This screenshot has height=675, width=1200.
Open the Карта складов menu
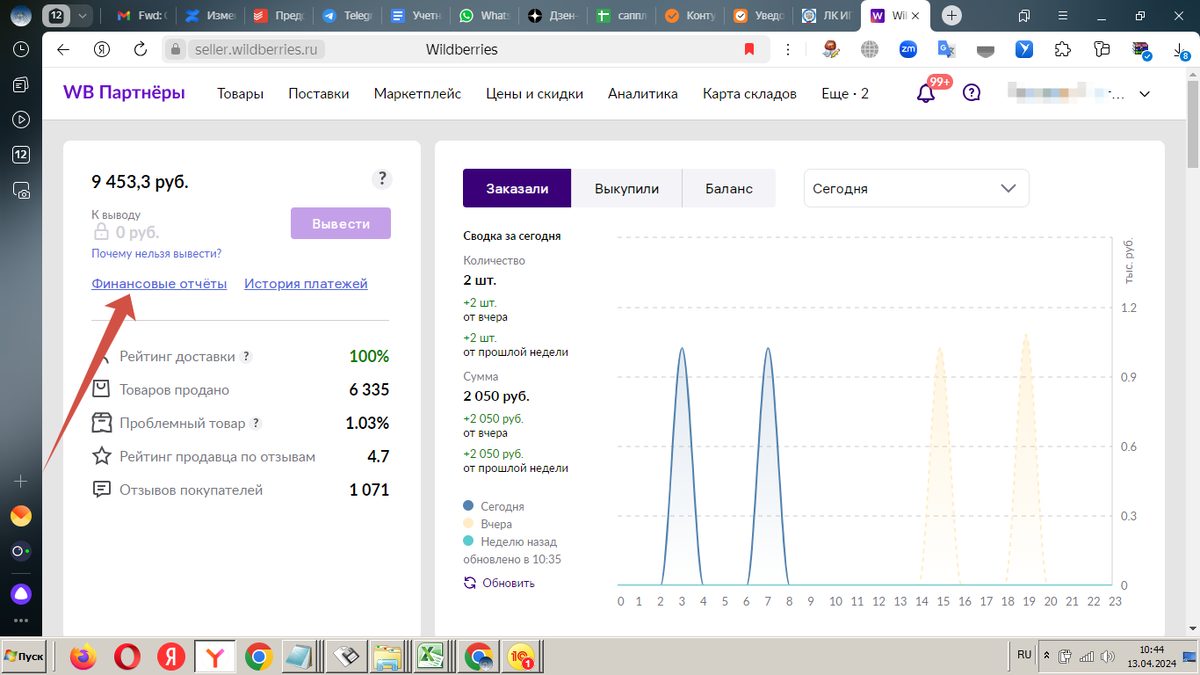(750, 94)
